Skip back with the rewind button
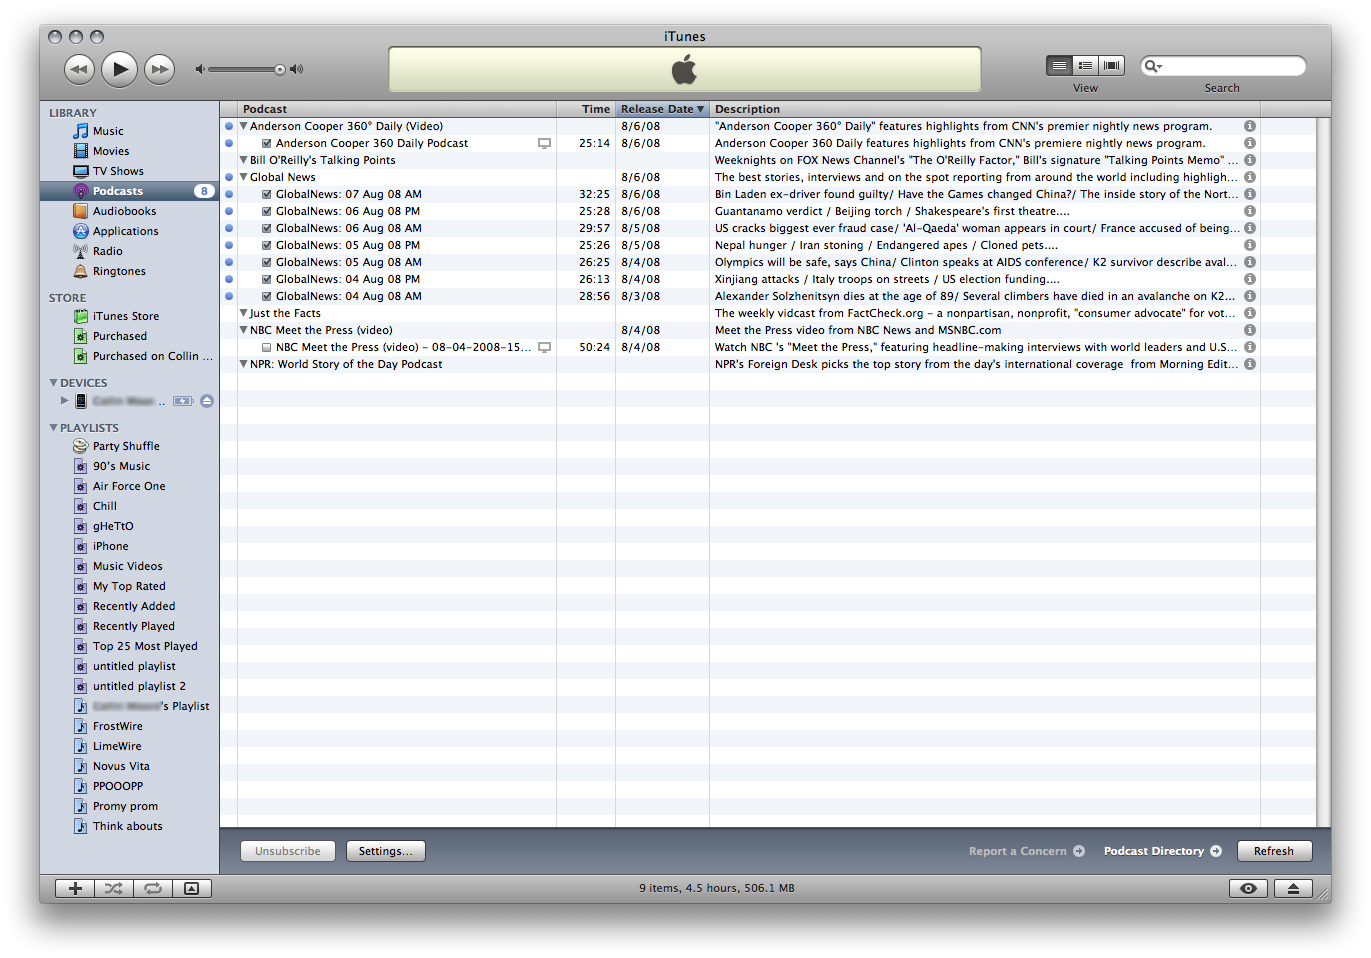The height and width of the screenshot is (958, 1371). (79, 69)
